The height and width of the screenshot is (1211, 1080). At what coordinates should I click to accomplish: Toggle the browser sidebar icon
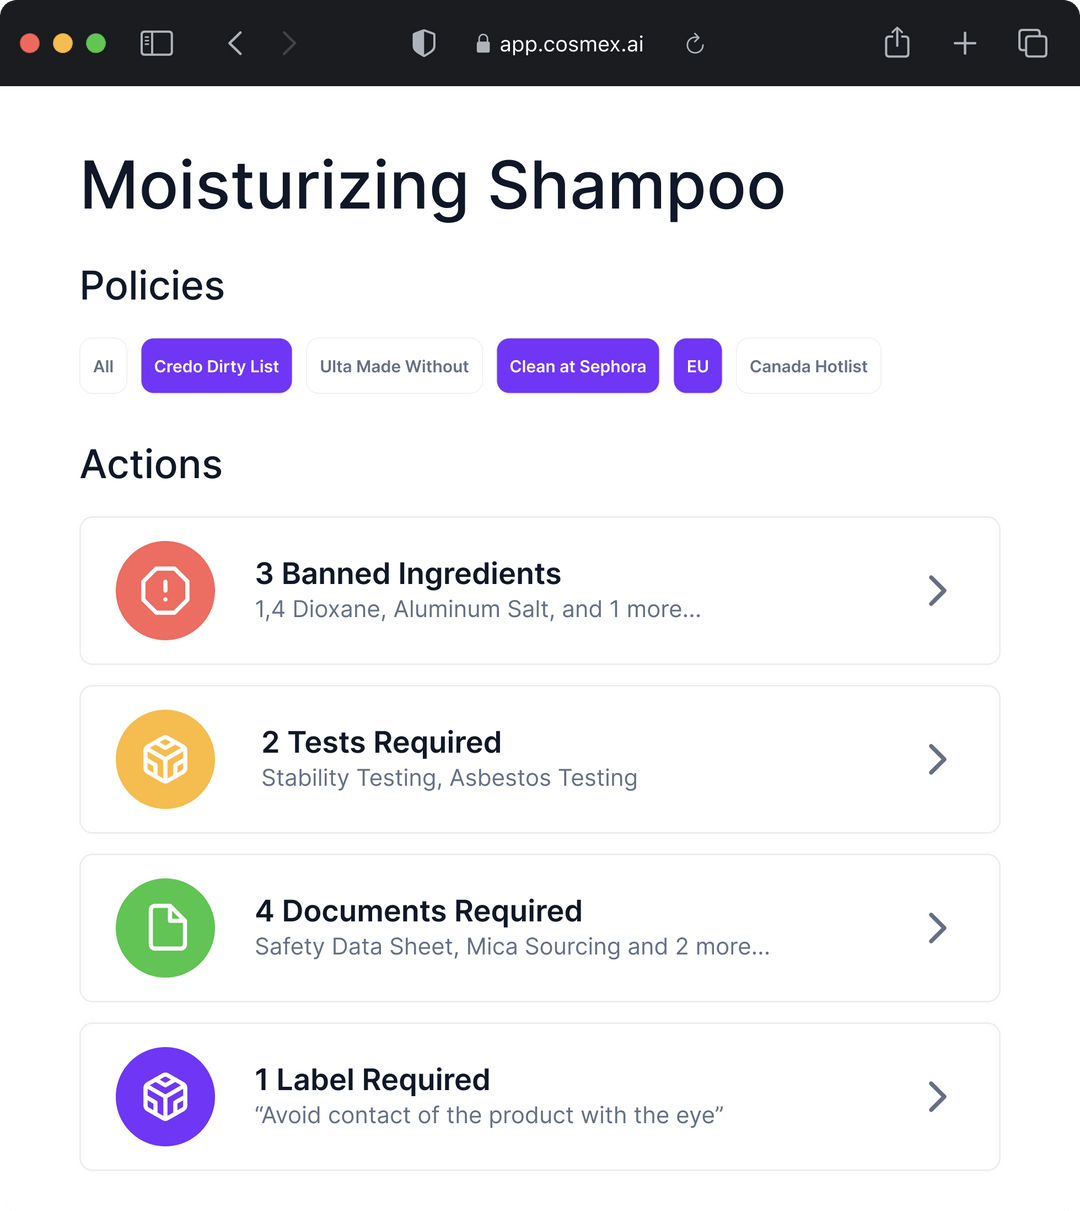click(157, 43)
